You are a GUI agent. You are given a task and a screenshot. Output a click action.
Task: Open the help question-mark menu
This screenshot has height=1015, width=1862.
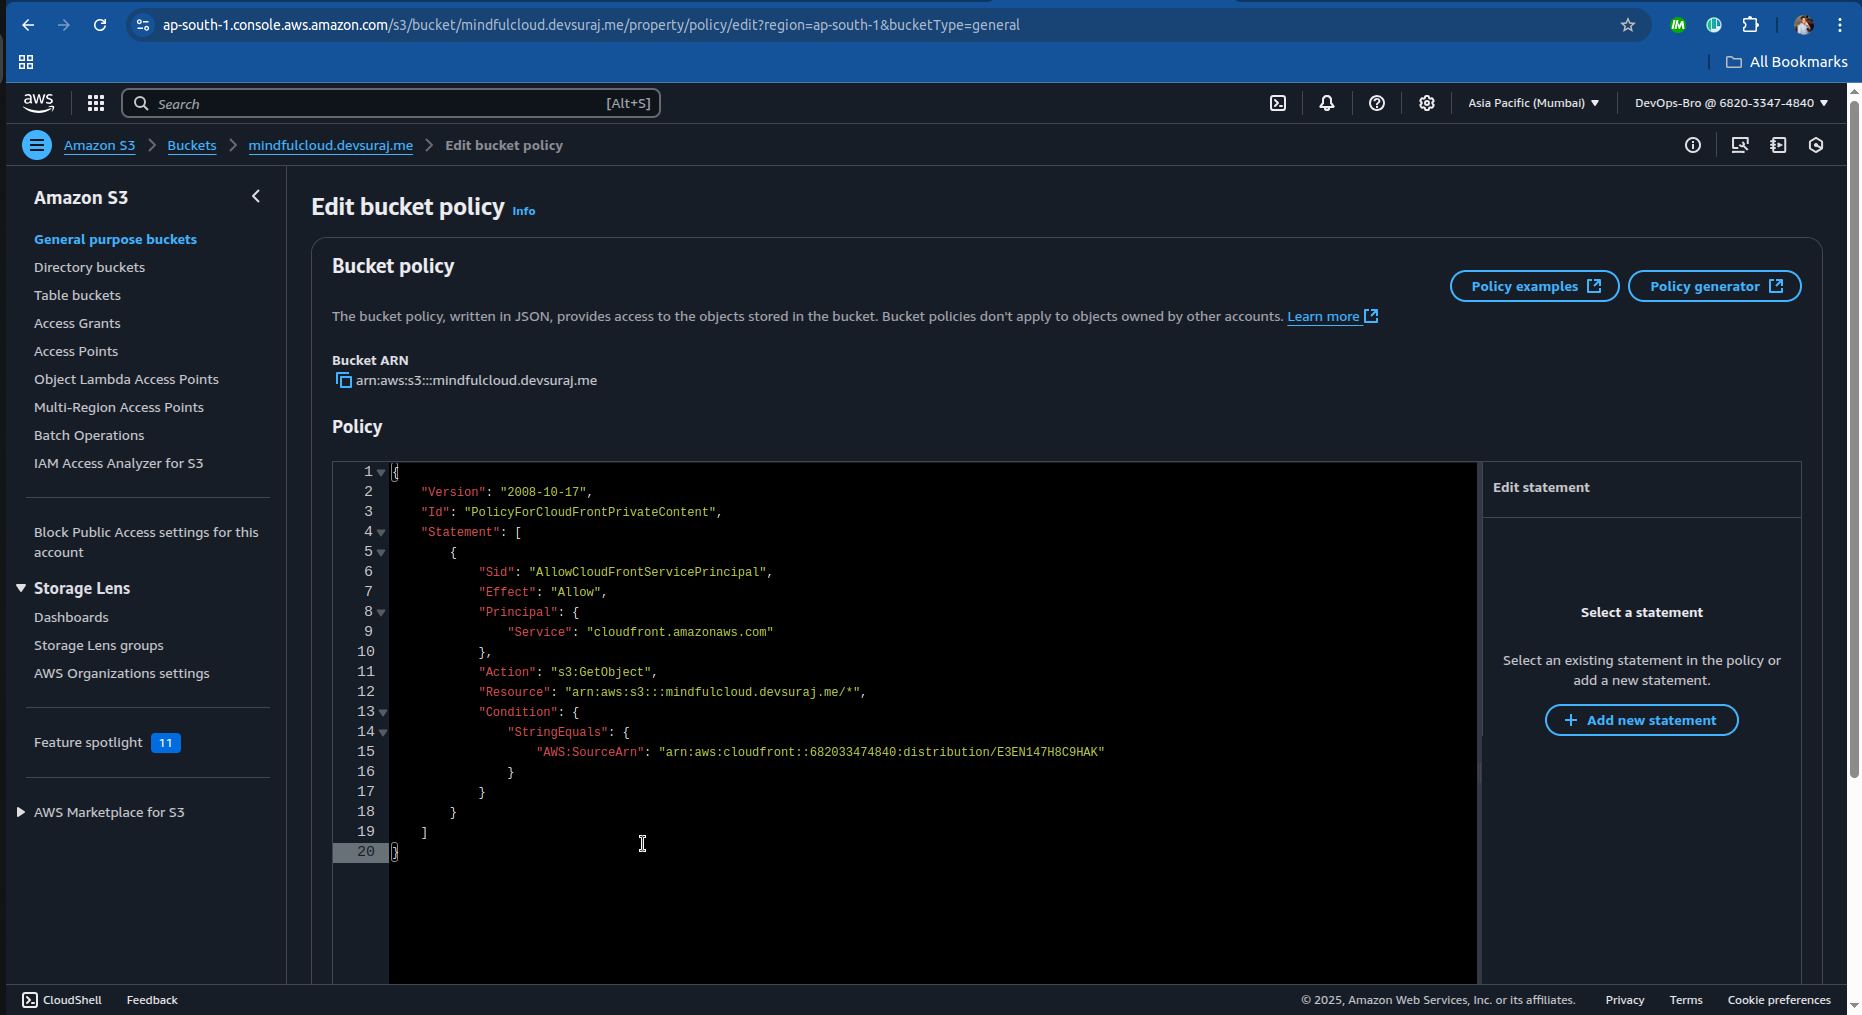(1377, 103)
